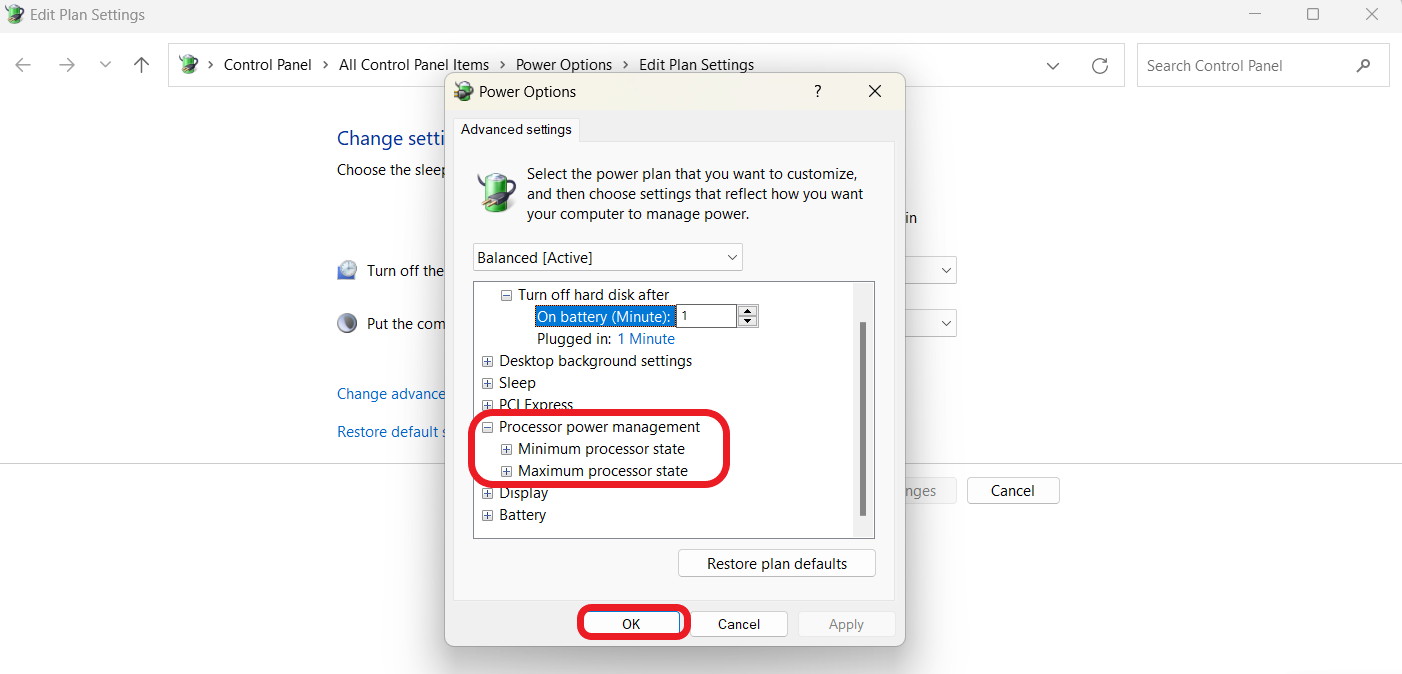
Task: Open Change advanced power settings link
Action: [391, 394]
